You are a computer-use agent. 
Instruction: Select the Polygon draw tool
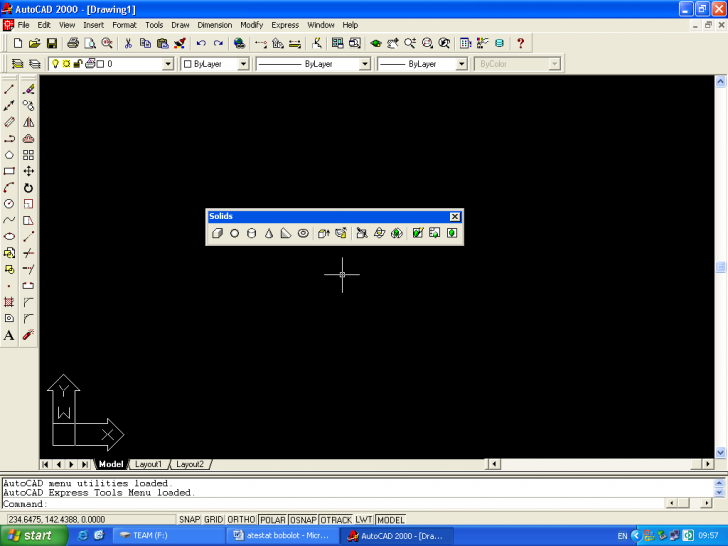[9, 155]
